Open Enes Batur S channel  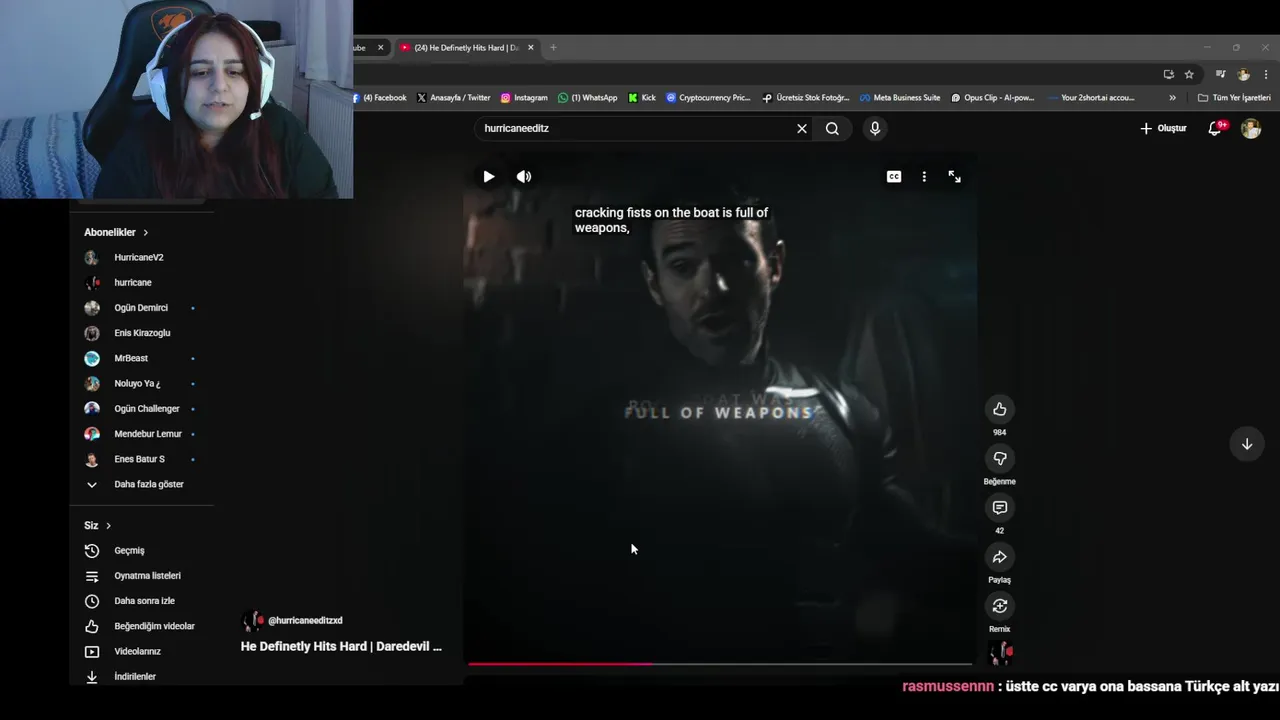coord(140,459)
